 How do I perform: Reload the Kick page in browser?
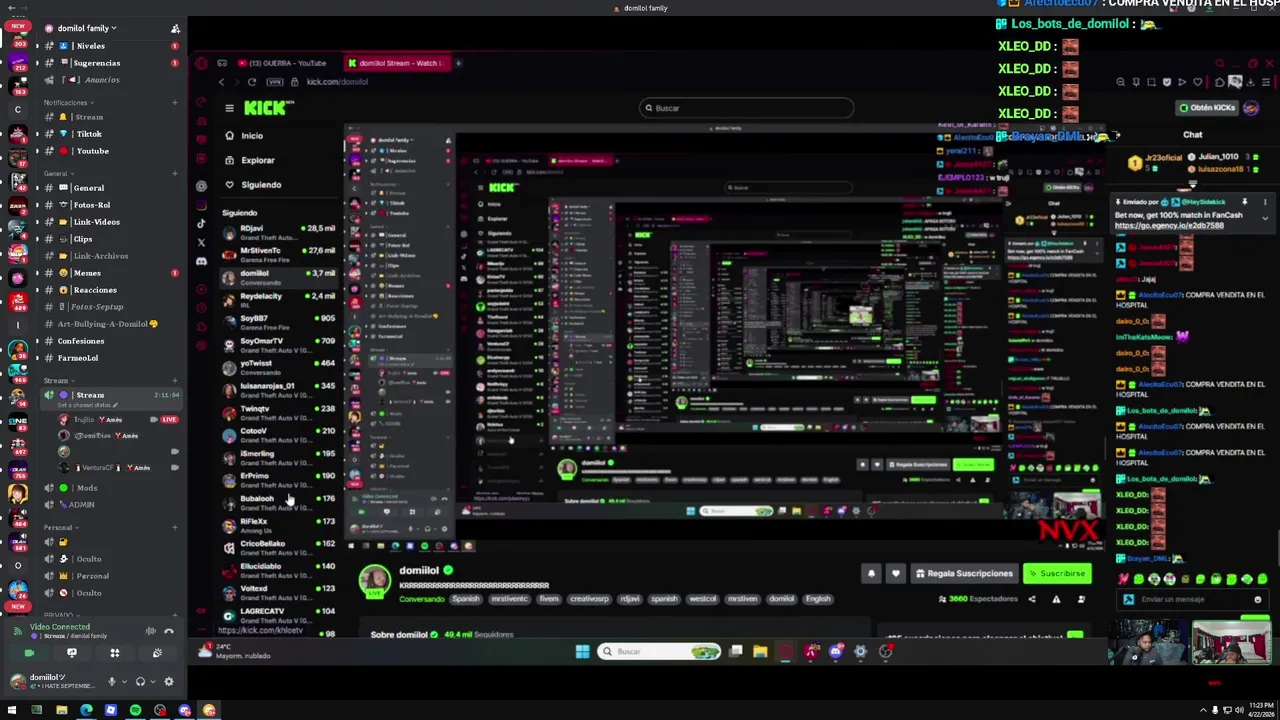252,82
